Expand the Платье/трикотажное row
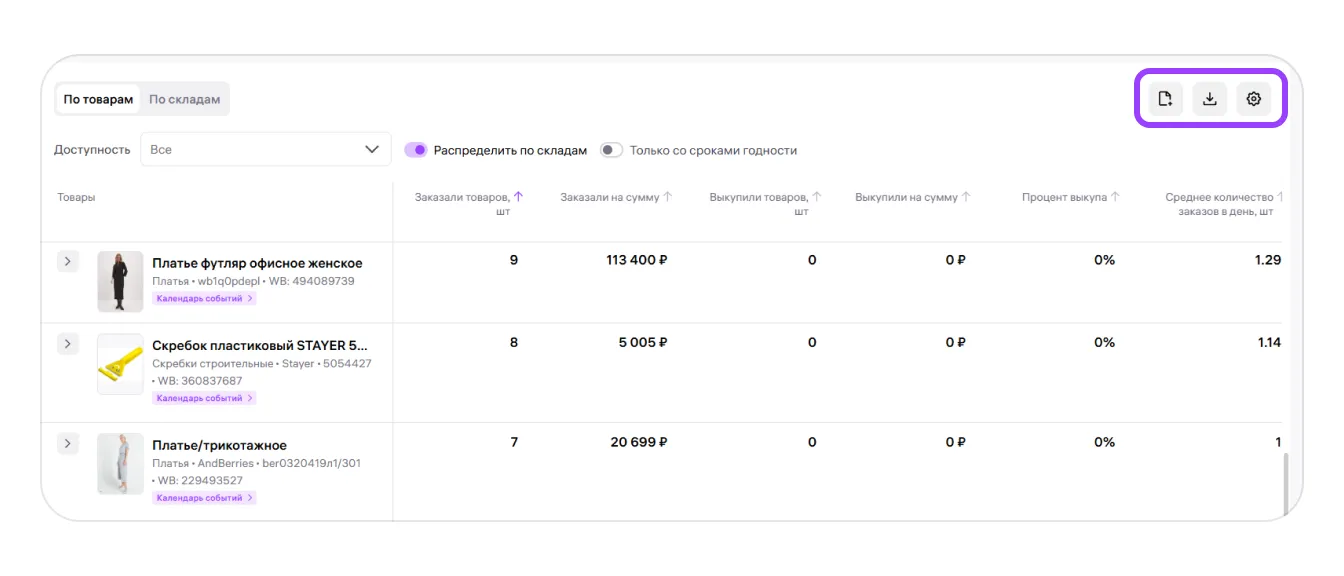This screenshot has height=576, width=1344. [x=67, y=444]
